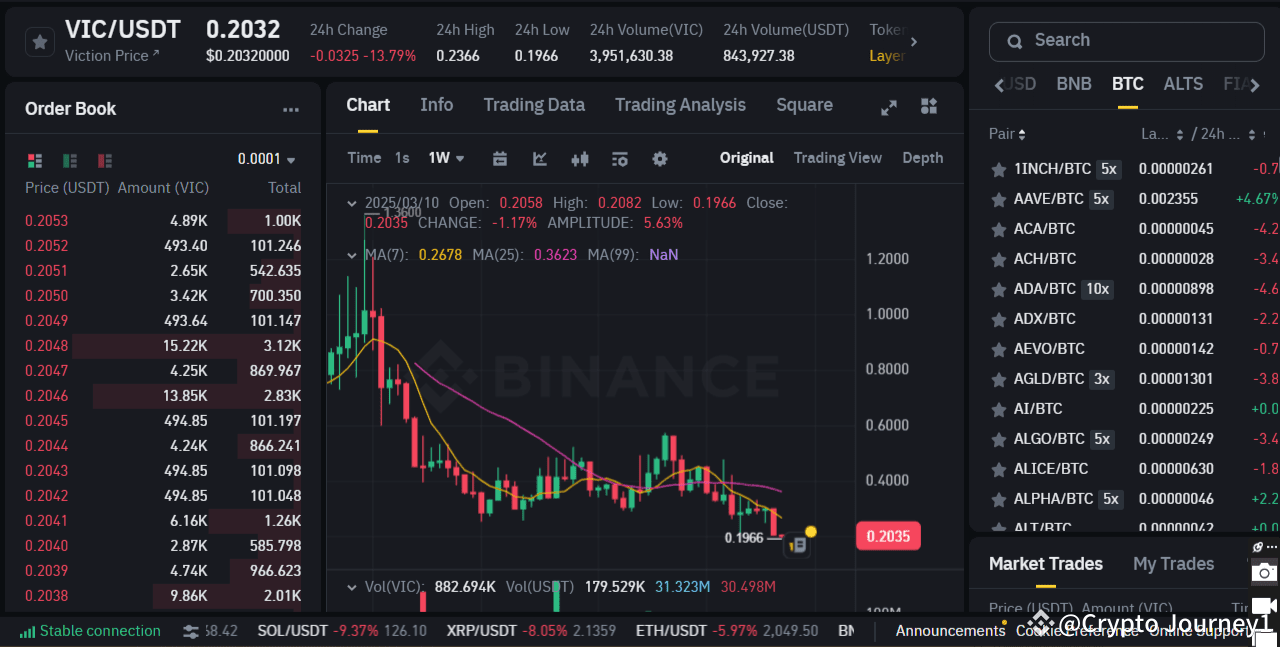Open the My Trades tab

click(1173, 563)
